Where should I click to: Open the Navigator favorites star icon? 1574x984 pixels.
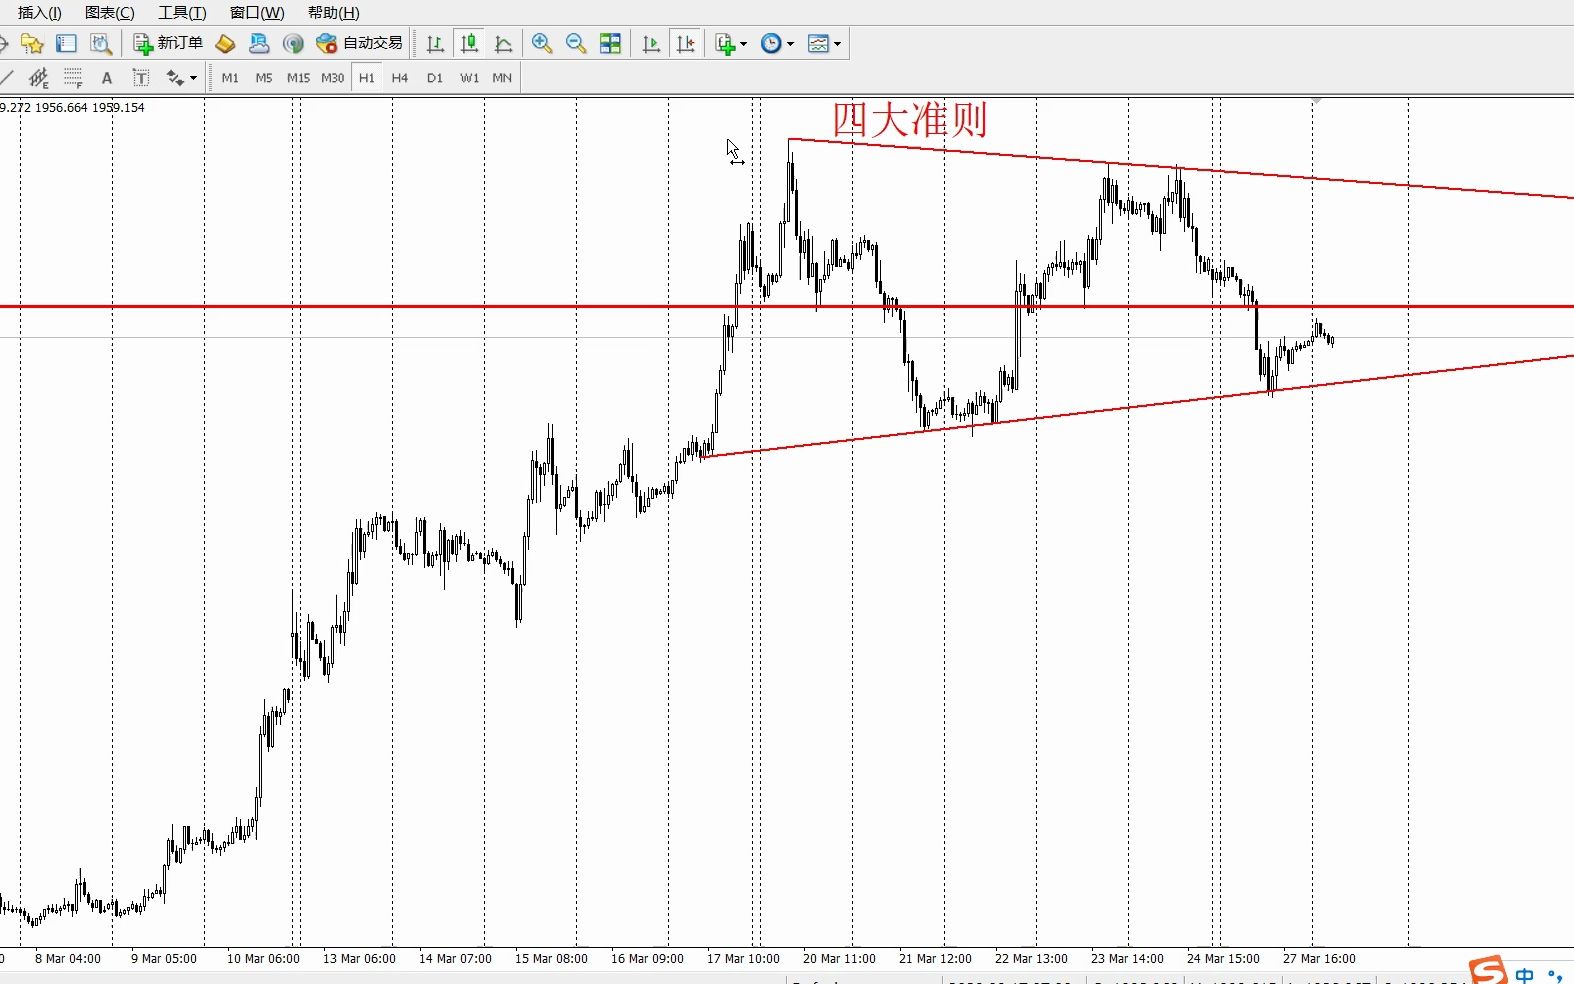click(32, 44)
